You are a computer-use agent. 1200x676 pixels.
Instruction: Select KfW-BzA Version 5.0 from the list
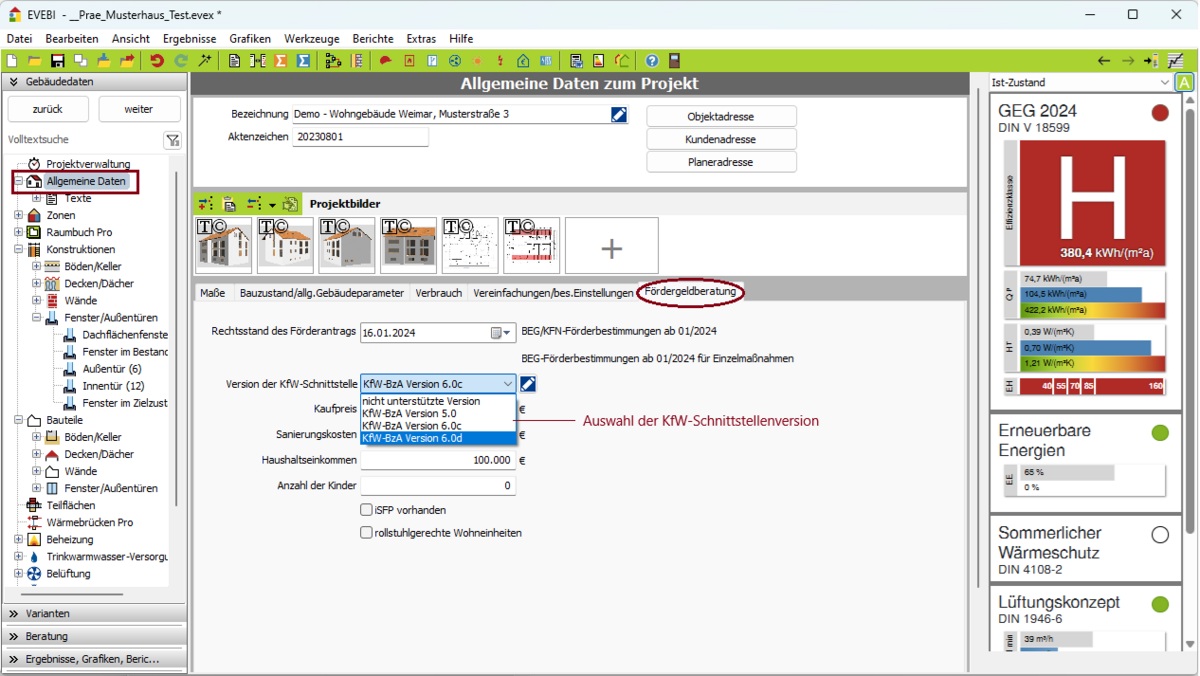(438, 413)
